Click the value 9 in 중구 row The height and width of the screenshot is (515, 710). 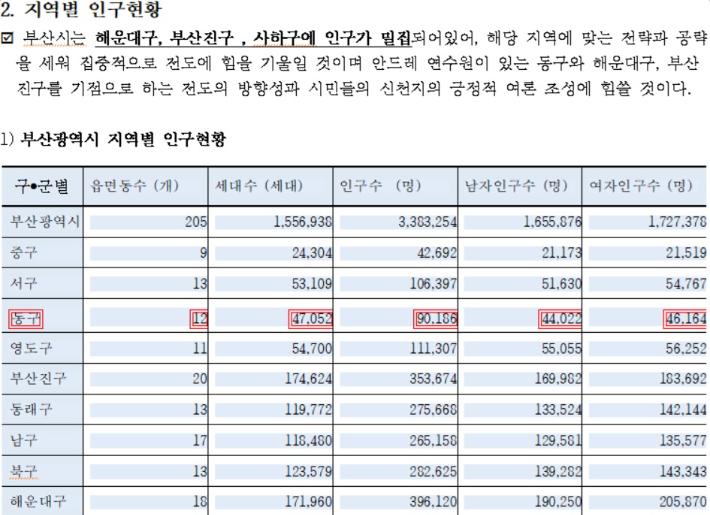coord(204,253)
